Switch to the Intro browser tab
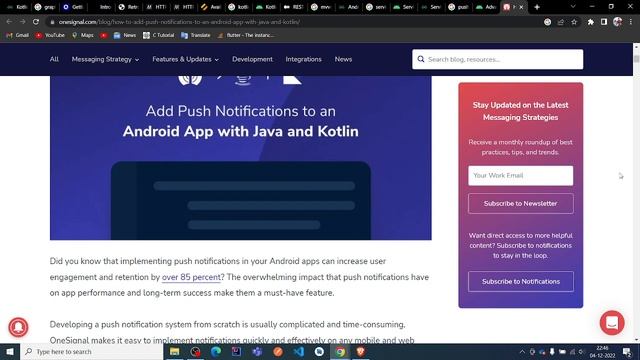 coord(100,7)
